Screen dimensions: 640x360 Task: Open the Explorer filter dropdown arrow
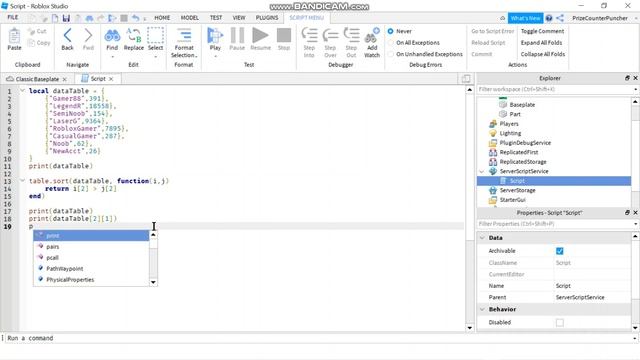pyautogui.click(x=636, y=89)
